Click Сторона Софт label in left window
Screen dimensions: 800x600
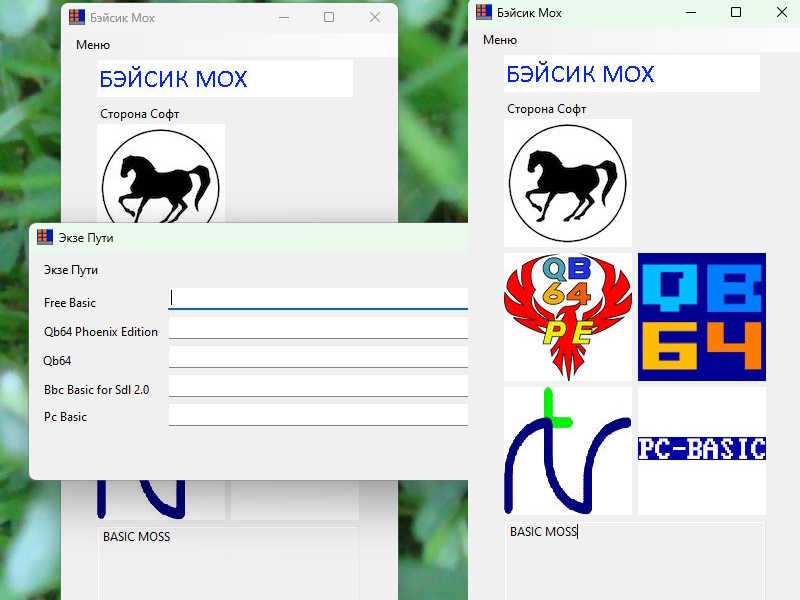pos(139,114)
